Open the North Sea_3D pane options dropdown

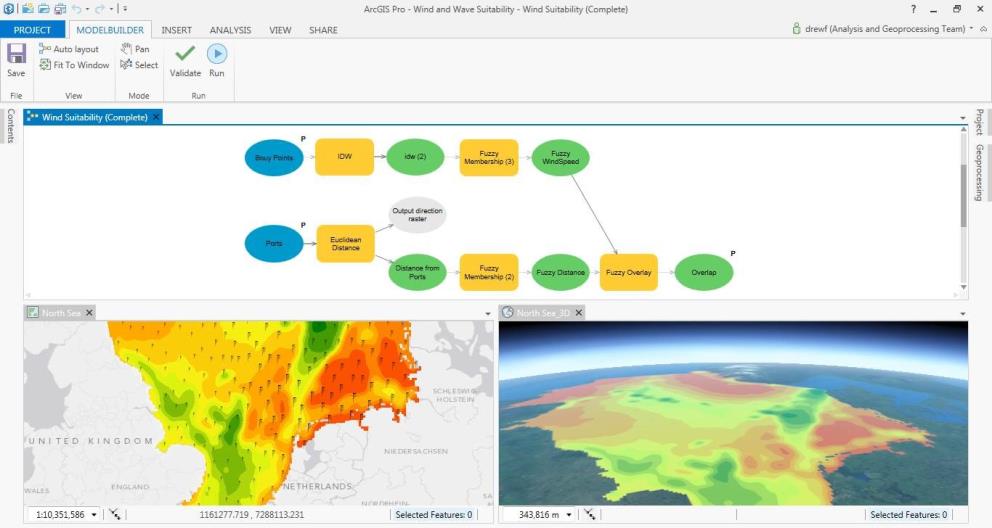coord(963,314)
